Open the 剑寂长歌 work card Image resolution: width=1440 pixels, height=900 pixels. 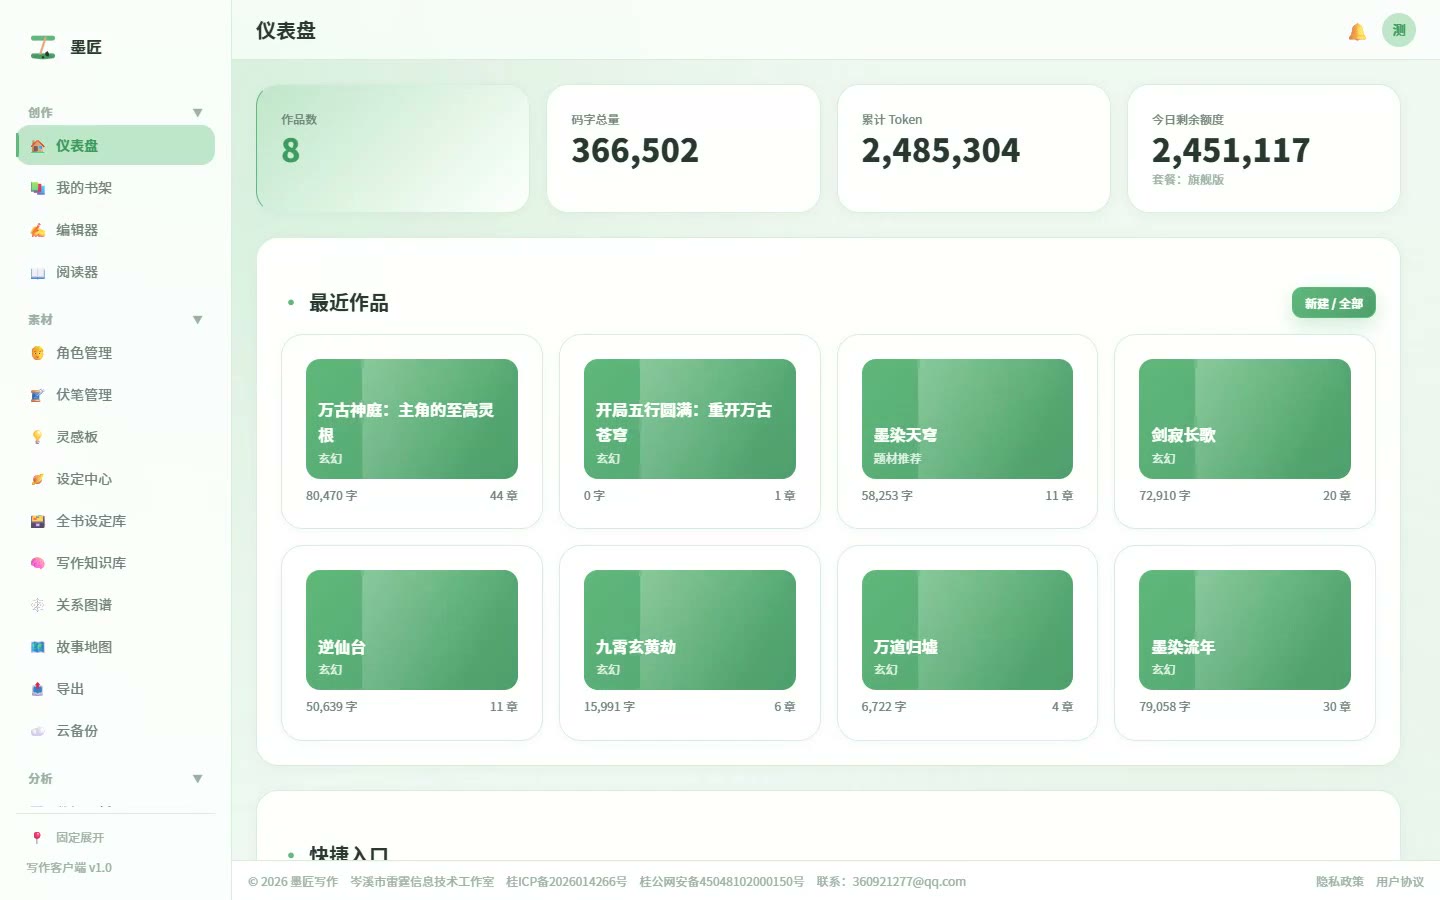(1245, 431)
